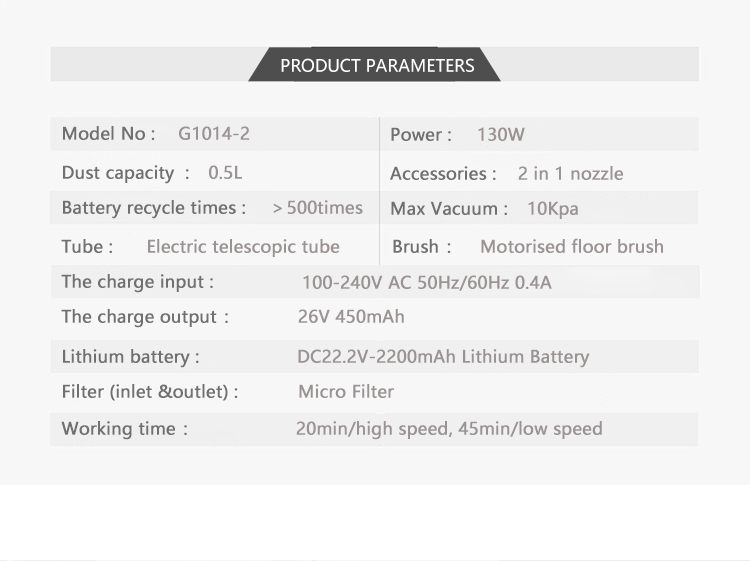Viewport: 750px width, 561px height.
Task: Select the 0.5L dust capacity value
Action: coord(225,173)
